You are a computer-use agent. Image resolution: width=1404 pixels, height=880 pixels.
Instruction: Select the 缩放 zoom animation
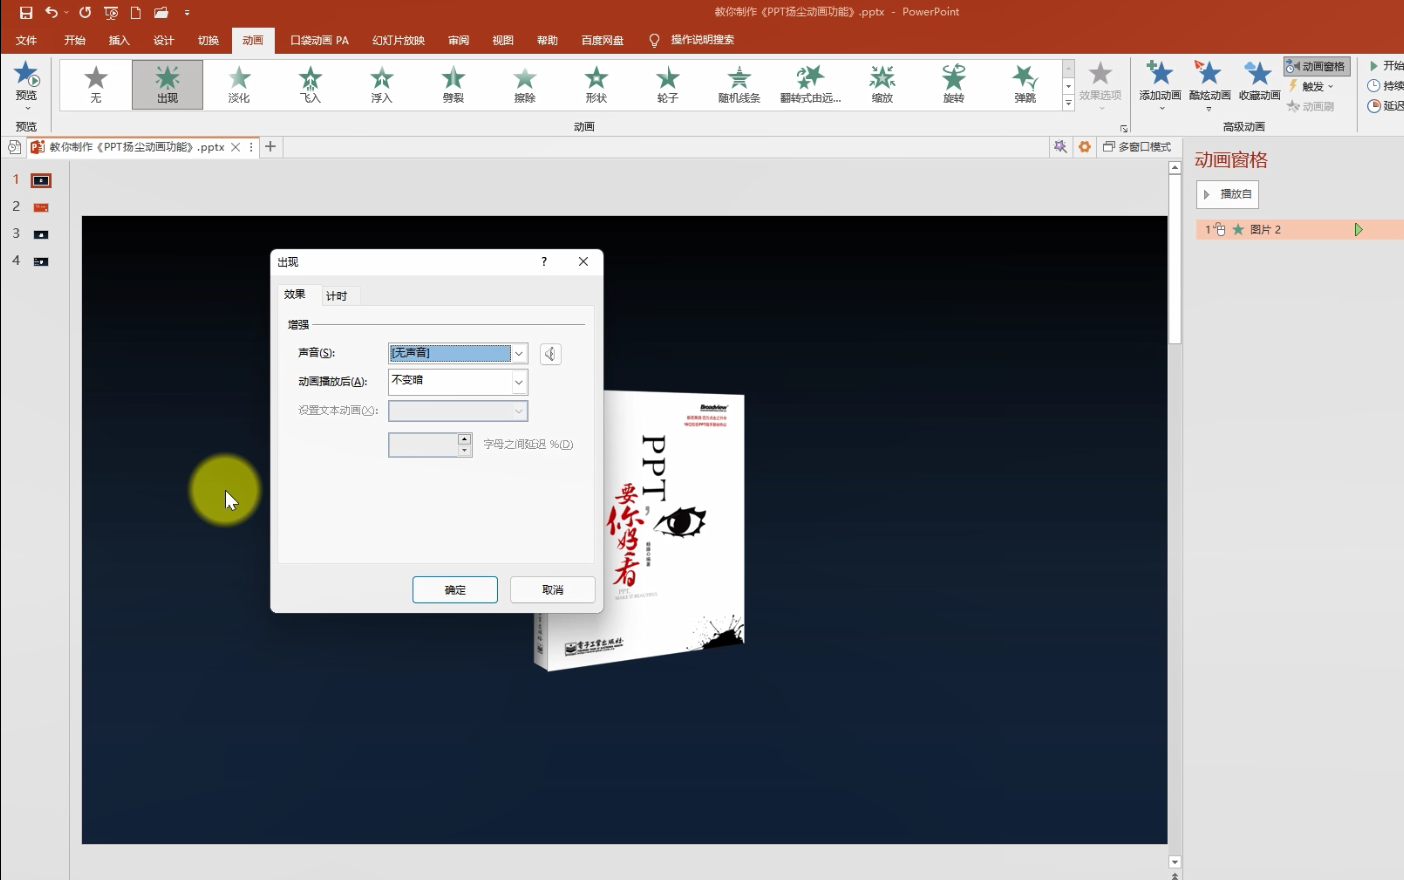pyautogui.click(x=882, y=84)
